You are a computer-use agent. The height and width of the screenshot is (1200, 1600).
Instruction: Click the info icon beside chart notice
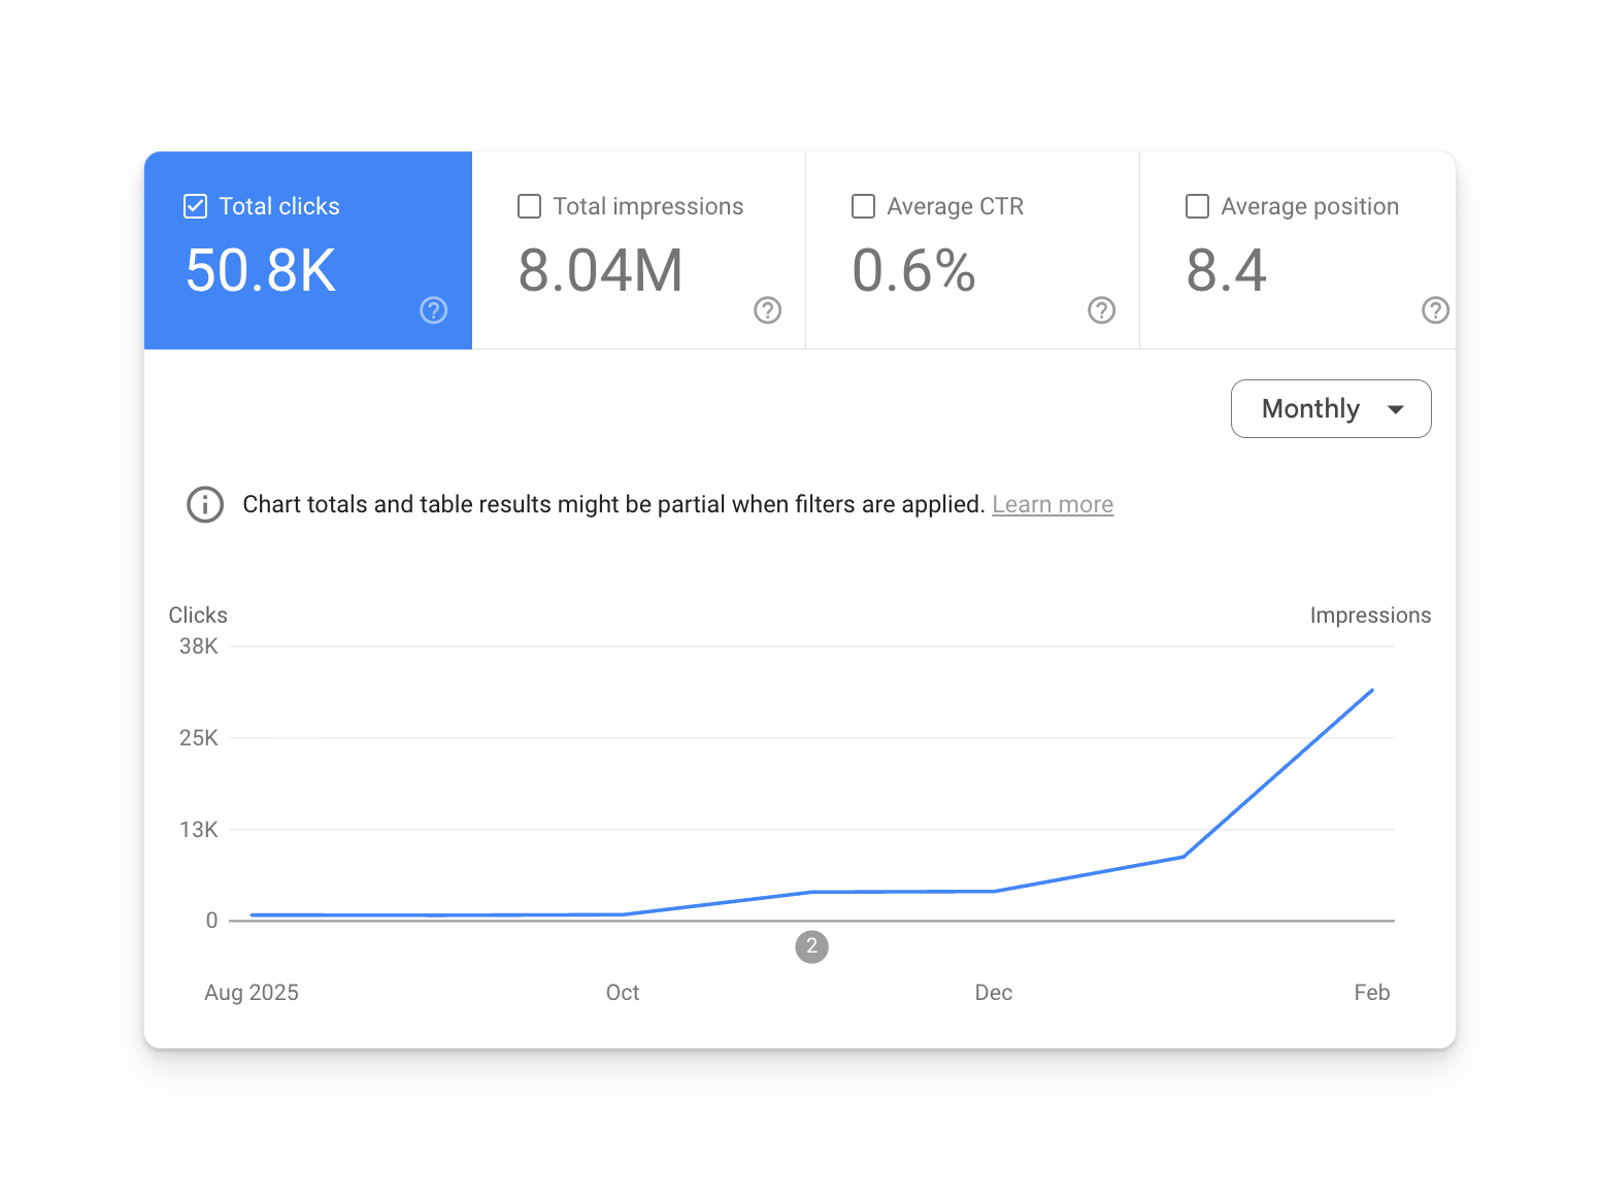coord(205,504)
